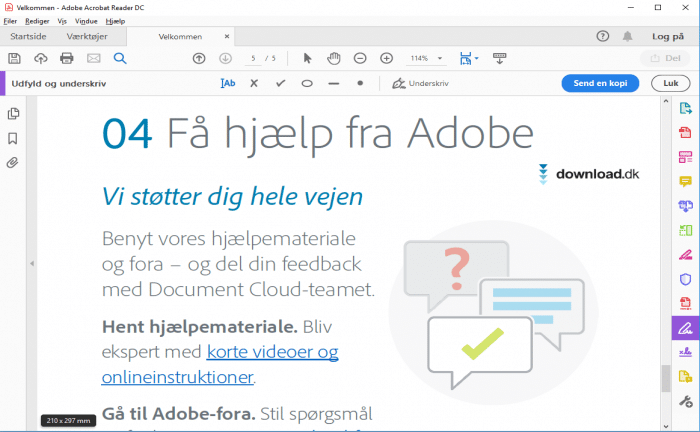
Task: Close the Velkommen tab
Action: point(227,37)
